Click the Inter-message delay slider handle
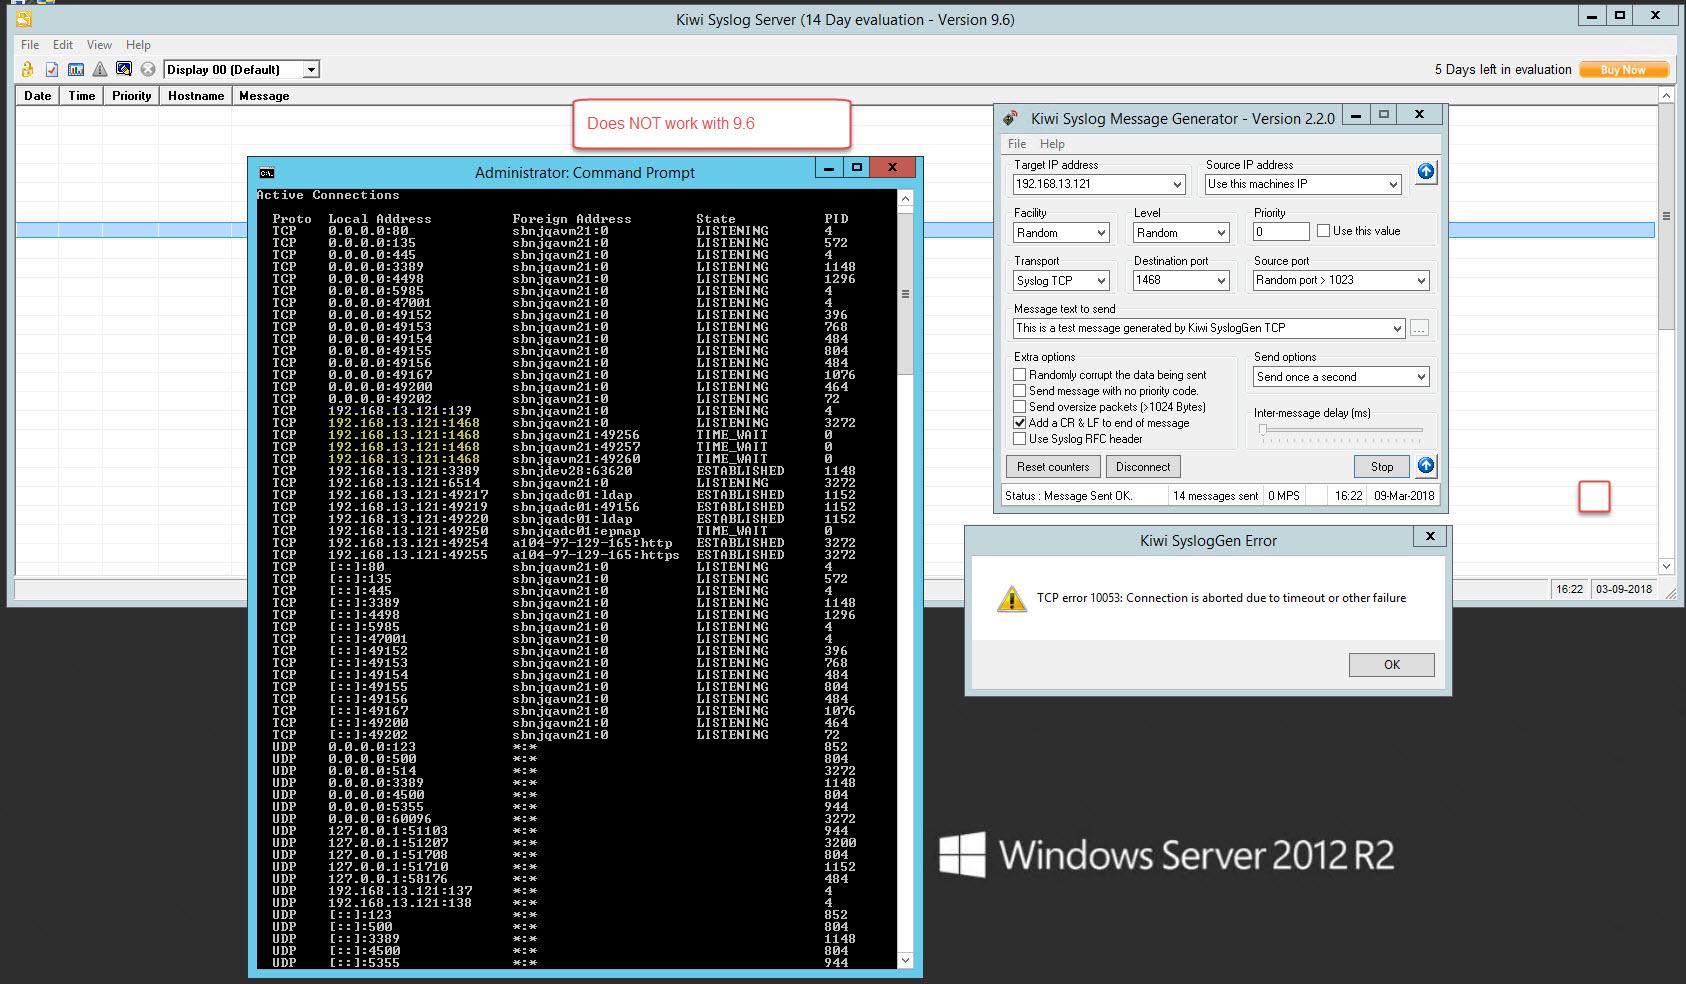The image size is (1686, 984). pos(1263,430)
